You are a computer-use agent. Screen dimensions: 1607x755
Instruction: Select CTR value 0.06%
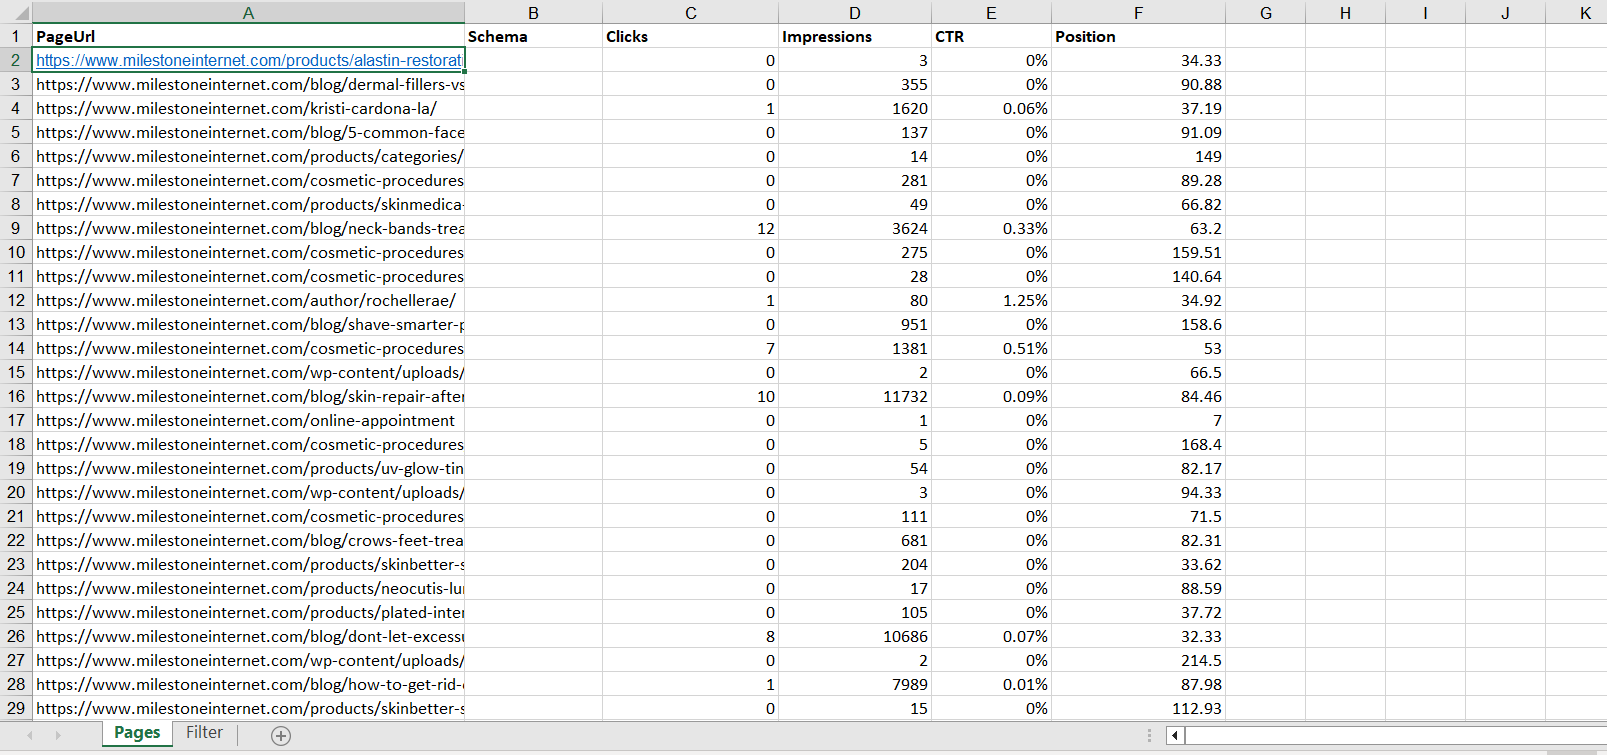coord(991,108)
